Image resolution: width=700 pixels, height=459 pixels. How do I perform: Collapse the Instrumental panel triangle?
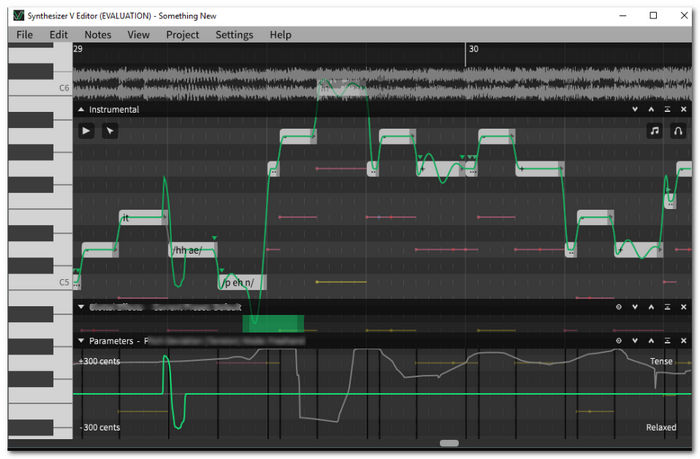tap(81, 109)
